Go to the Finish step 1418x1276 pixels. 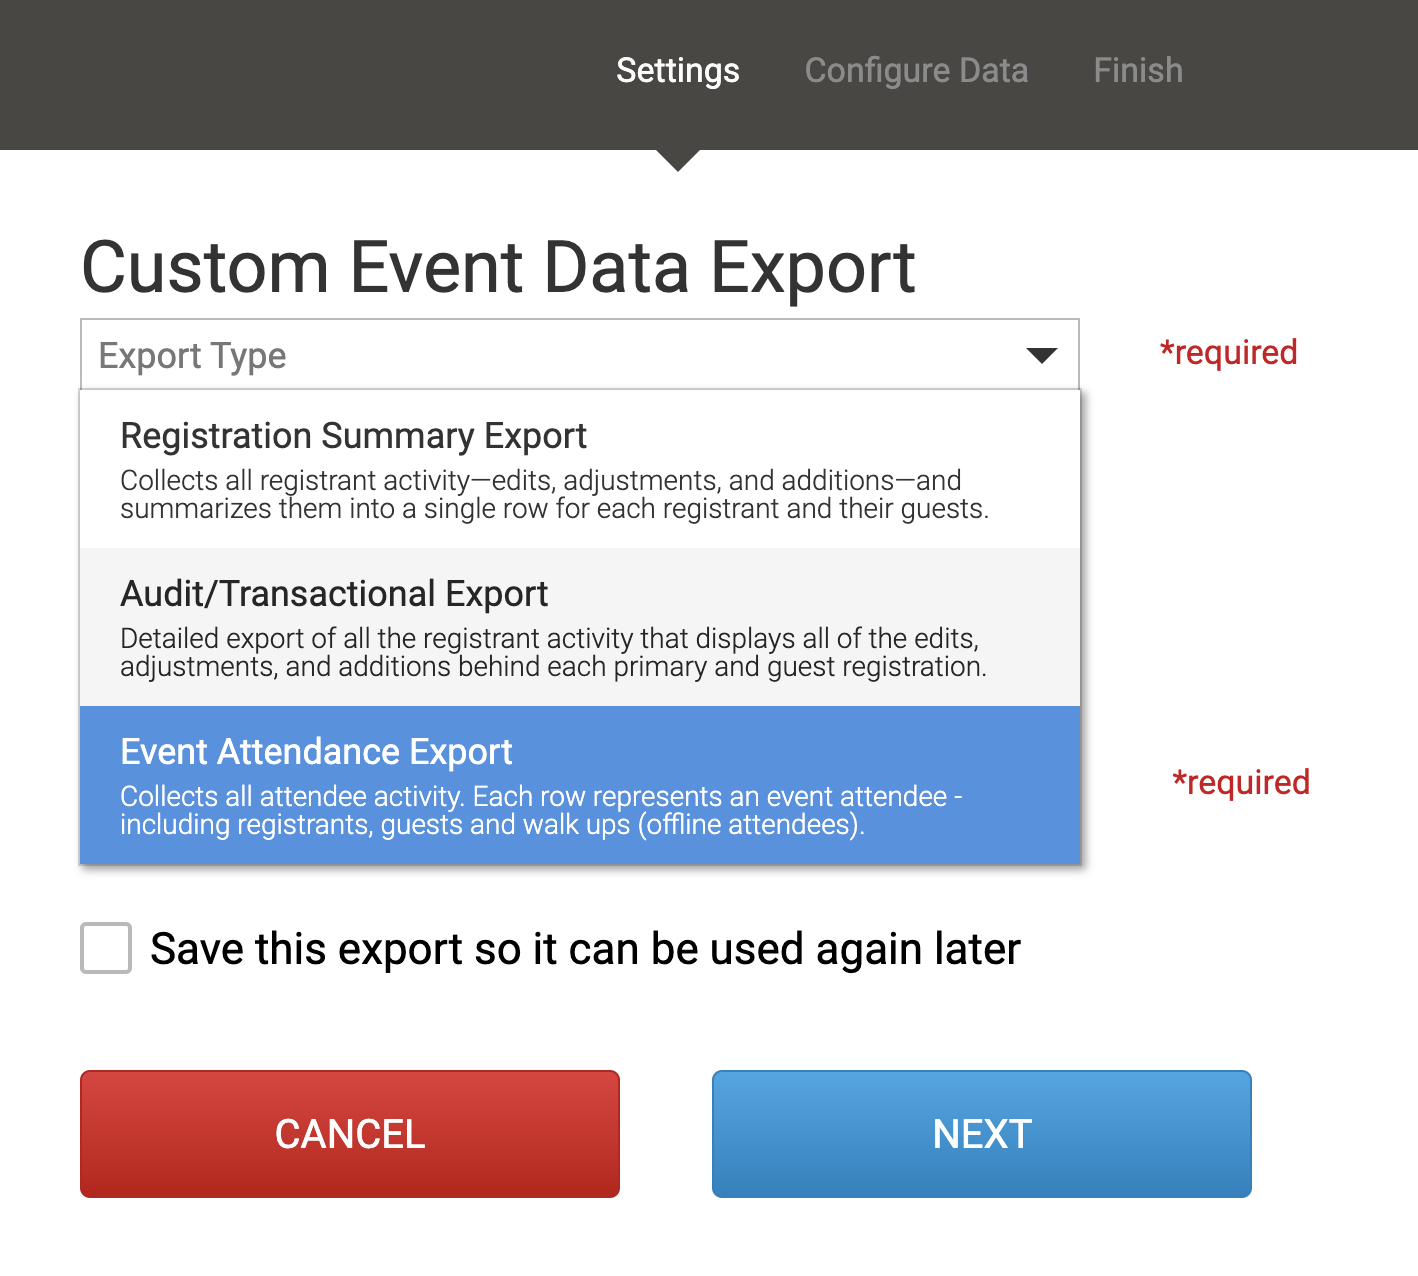[1138, 70]
